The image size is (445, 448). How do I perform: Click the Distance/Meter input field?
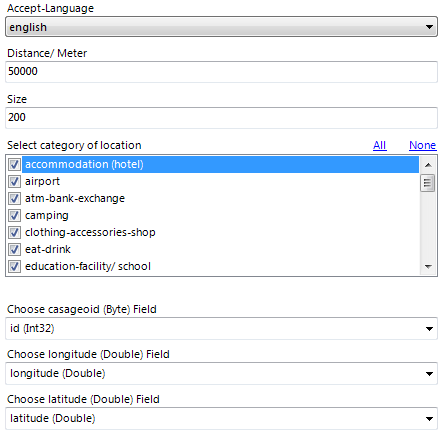click(x=221, y=72)
